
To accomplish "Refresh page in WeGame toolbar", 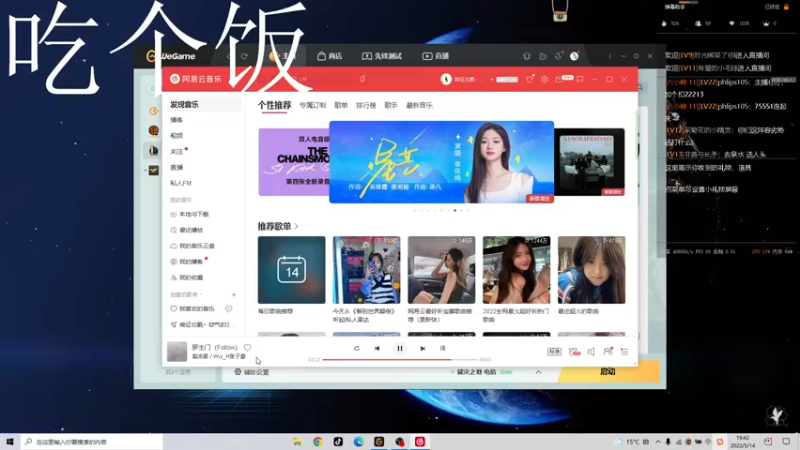I will 244,56.
